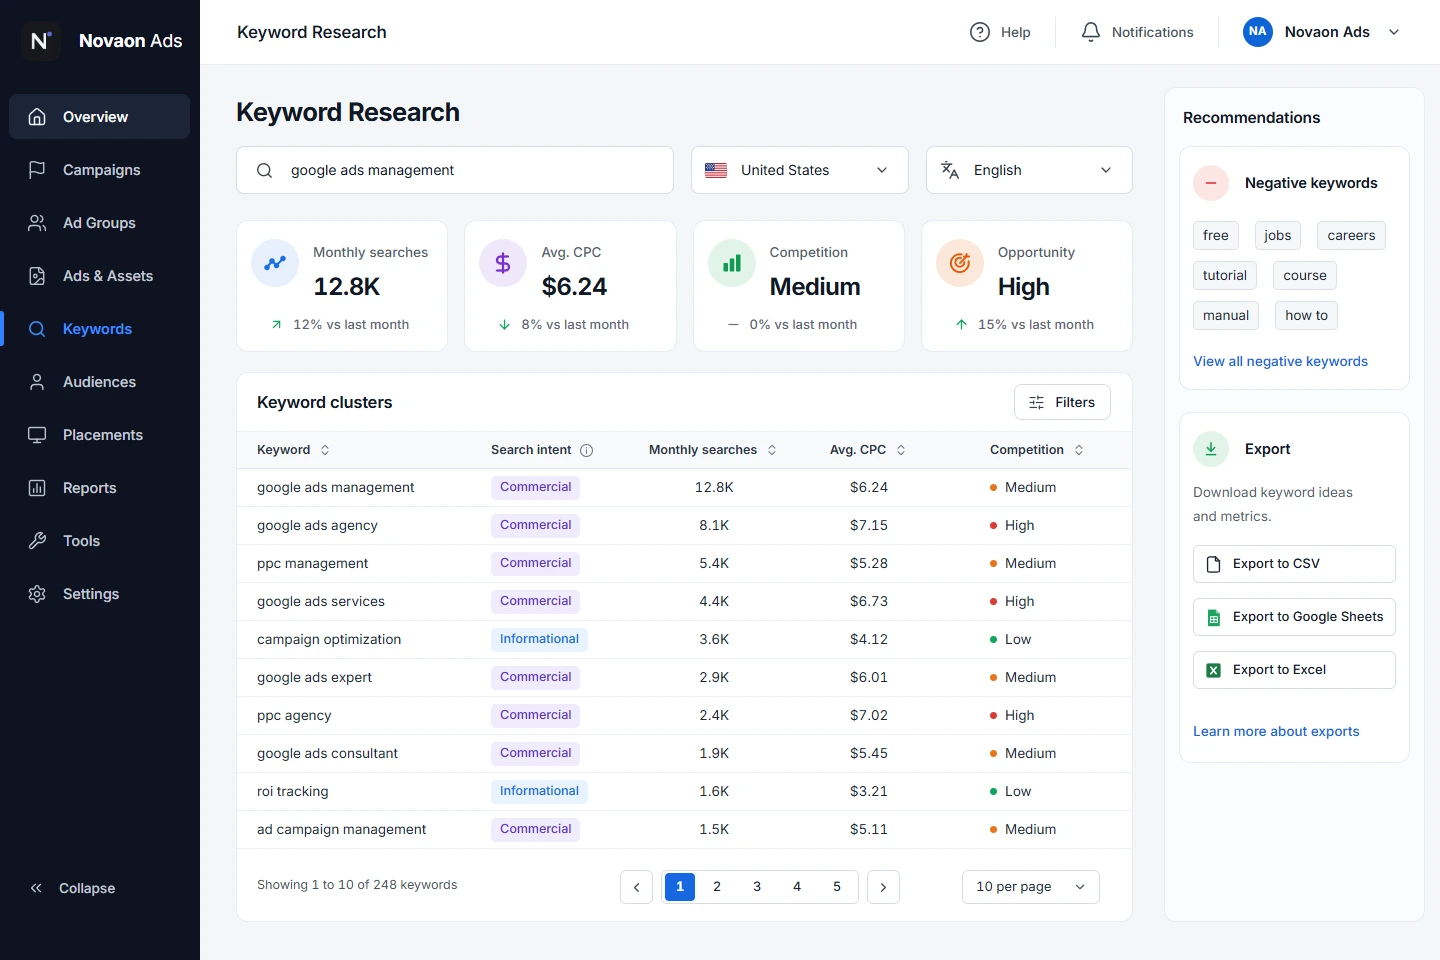Click the search magnifier icon in keyword field
This screenshot has width=1440, height=960.
(264, 171)
